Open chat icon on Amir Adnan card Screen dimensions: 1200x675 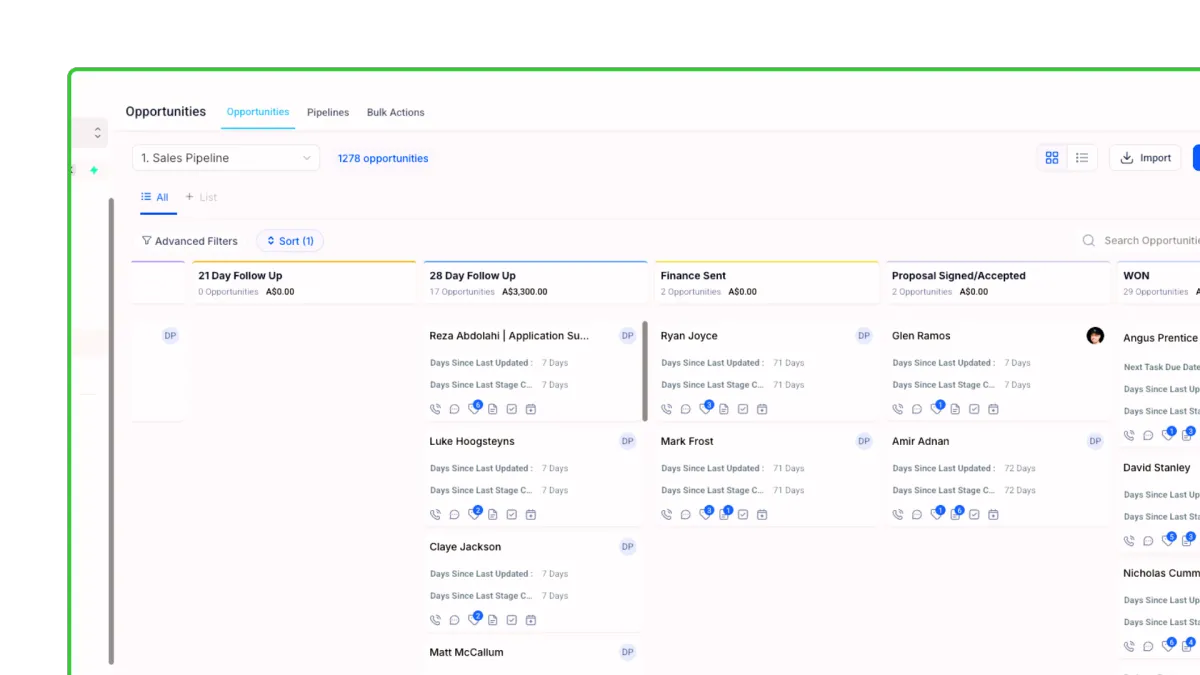(x=916, y=515)
